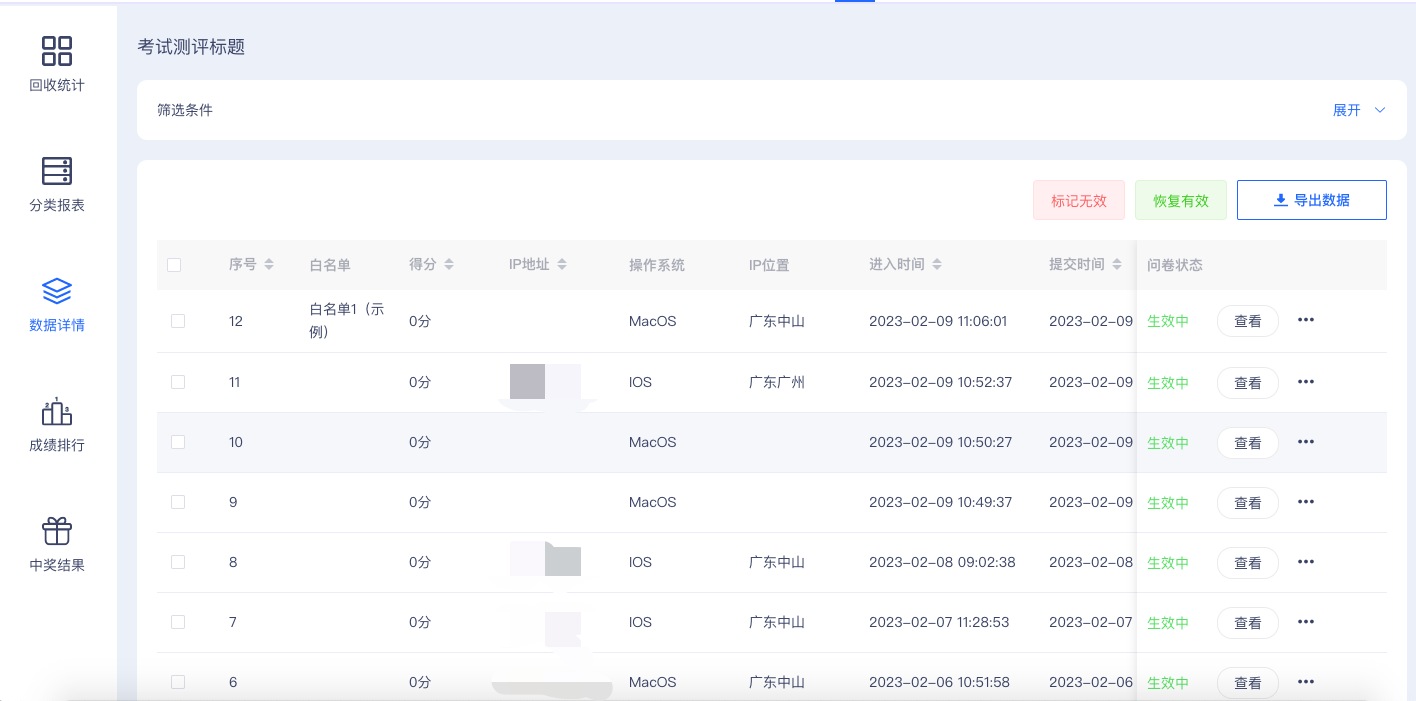Click 查看 for row 11
Viewport: 1416px width, 701px height.
pyautogui.click(x=1248, y=383)
